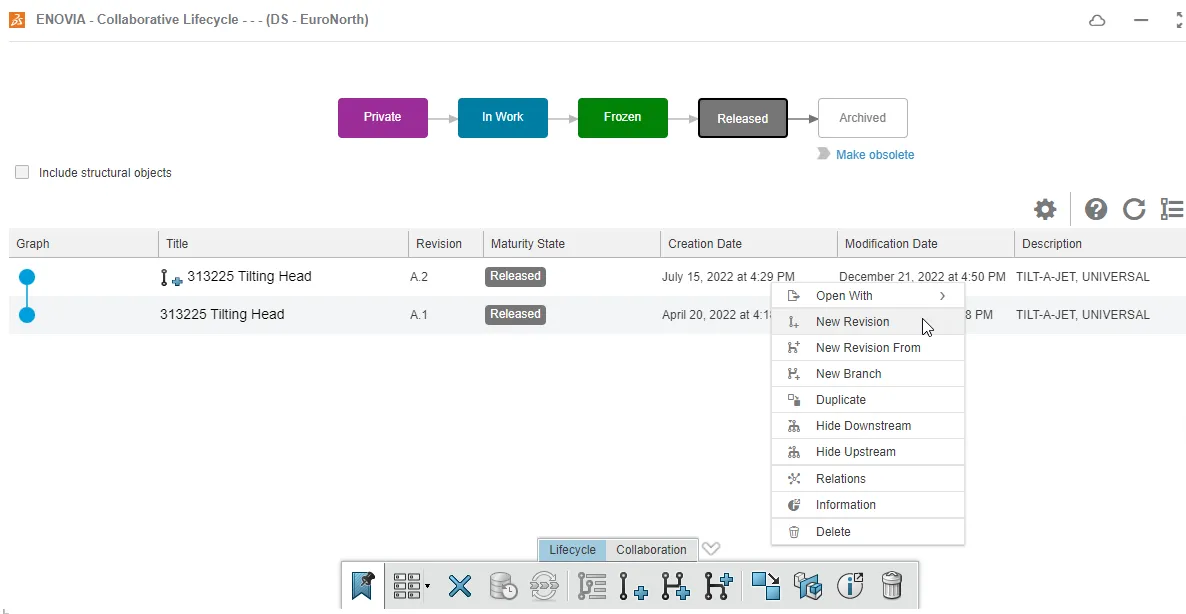
Task: Click the Add Revision icon in bottom toolbar
Action: [x=632, y=586]
